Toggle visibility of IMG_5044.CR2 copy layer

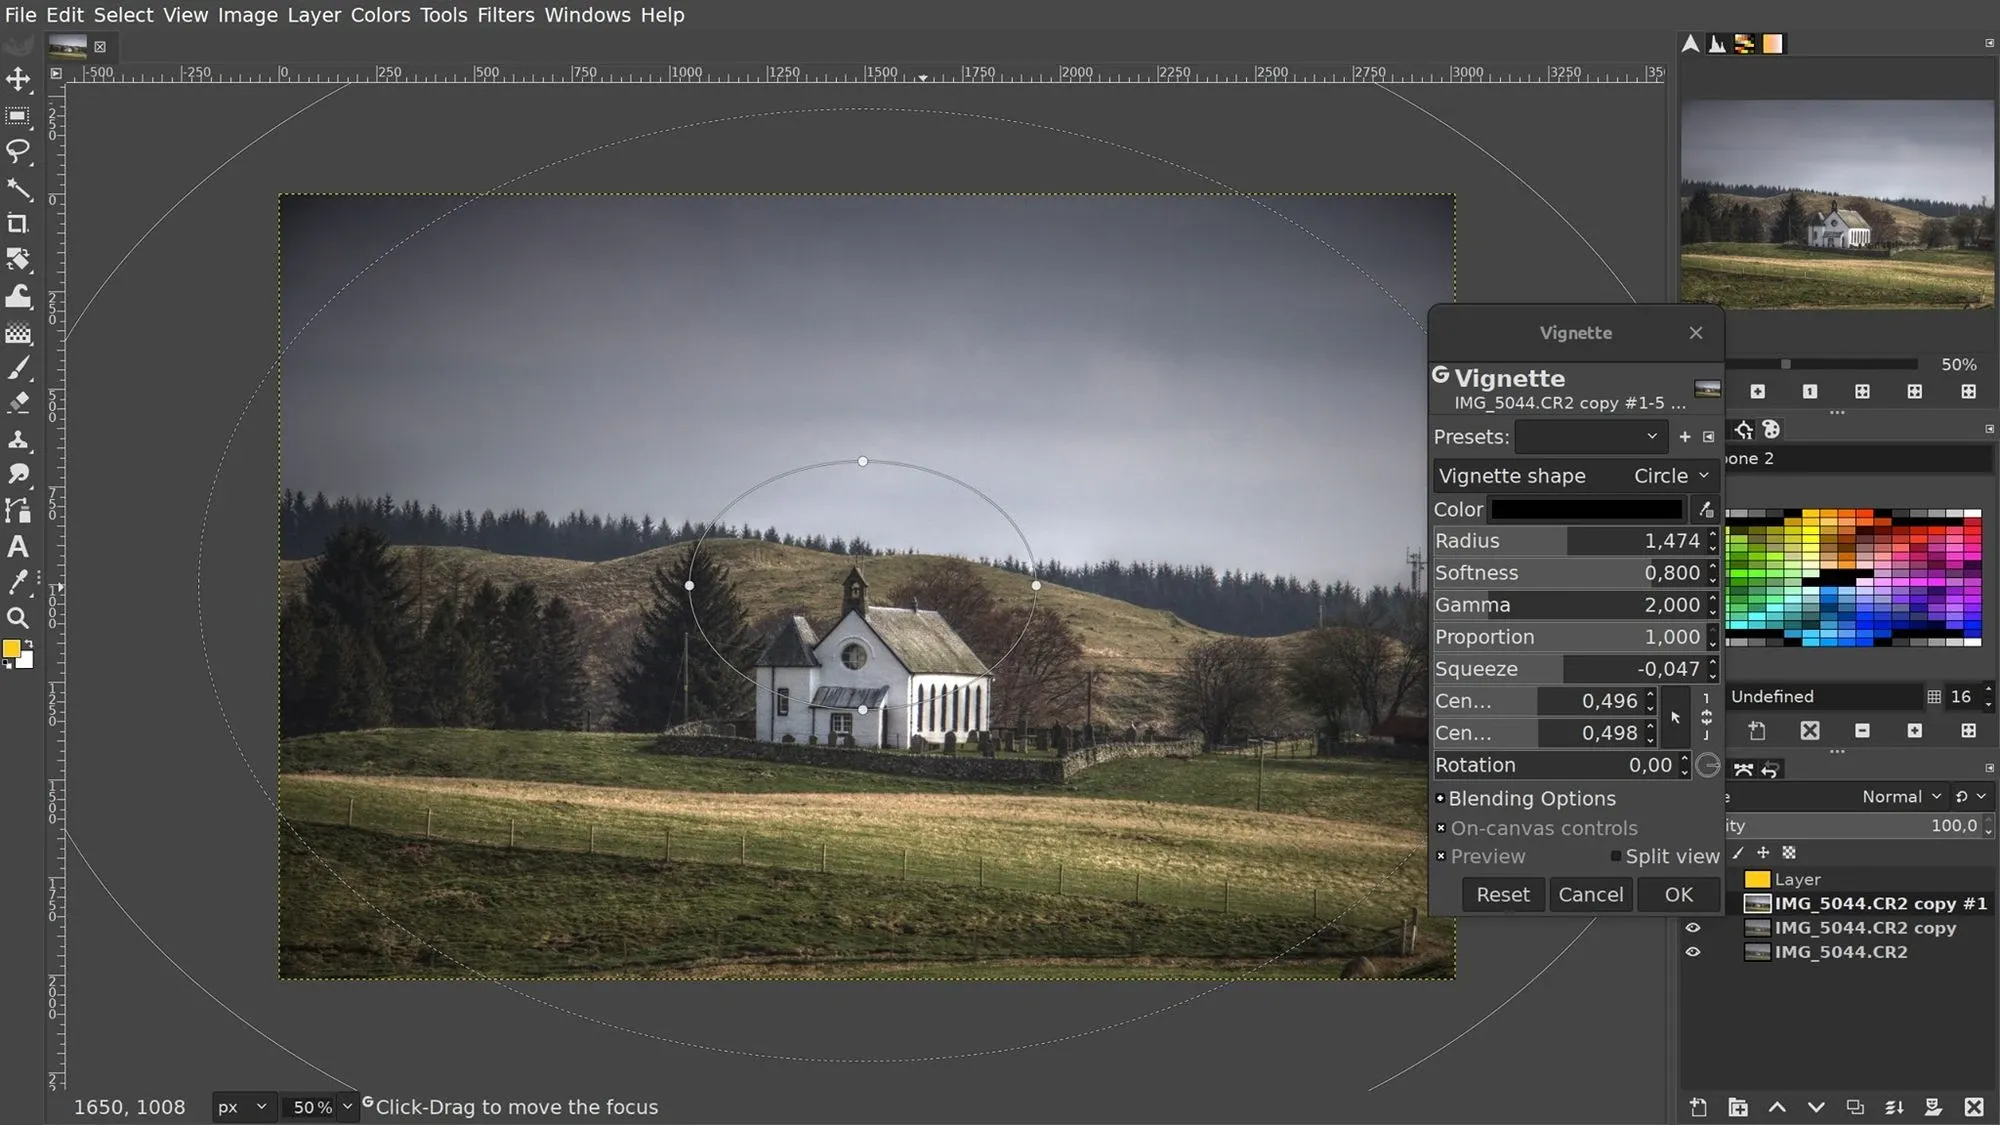point(1693,928)
